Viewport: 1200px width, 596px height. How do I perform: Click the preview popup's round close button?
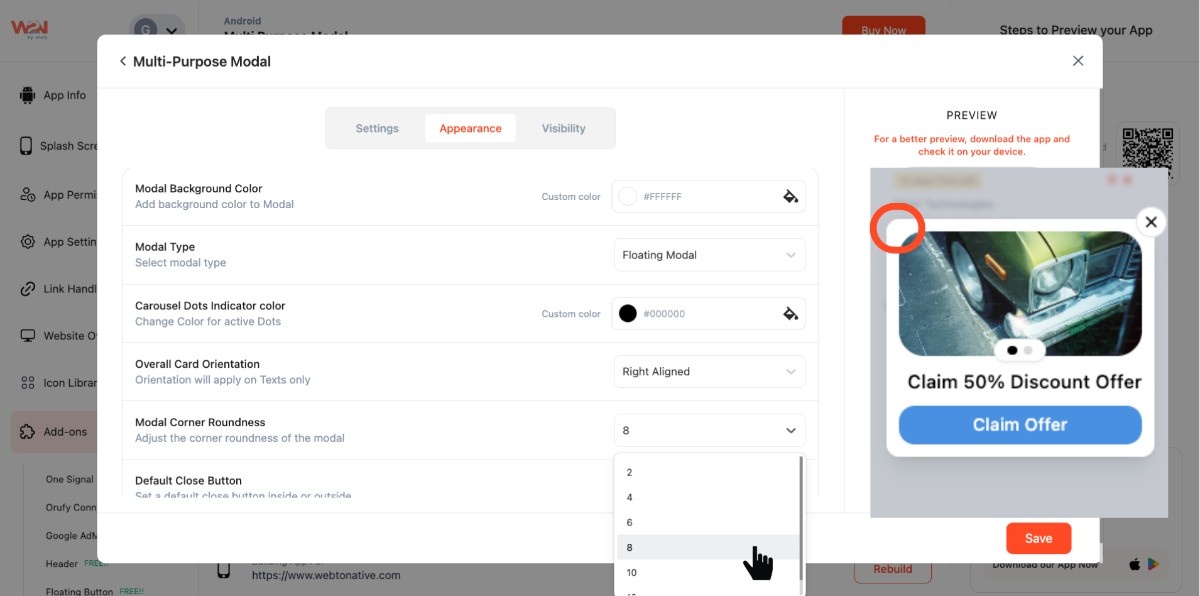point(1151,222)
